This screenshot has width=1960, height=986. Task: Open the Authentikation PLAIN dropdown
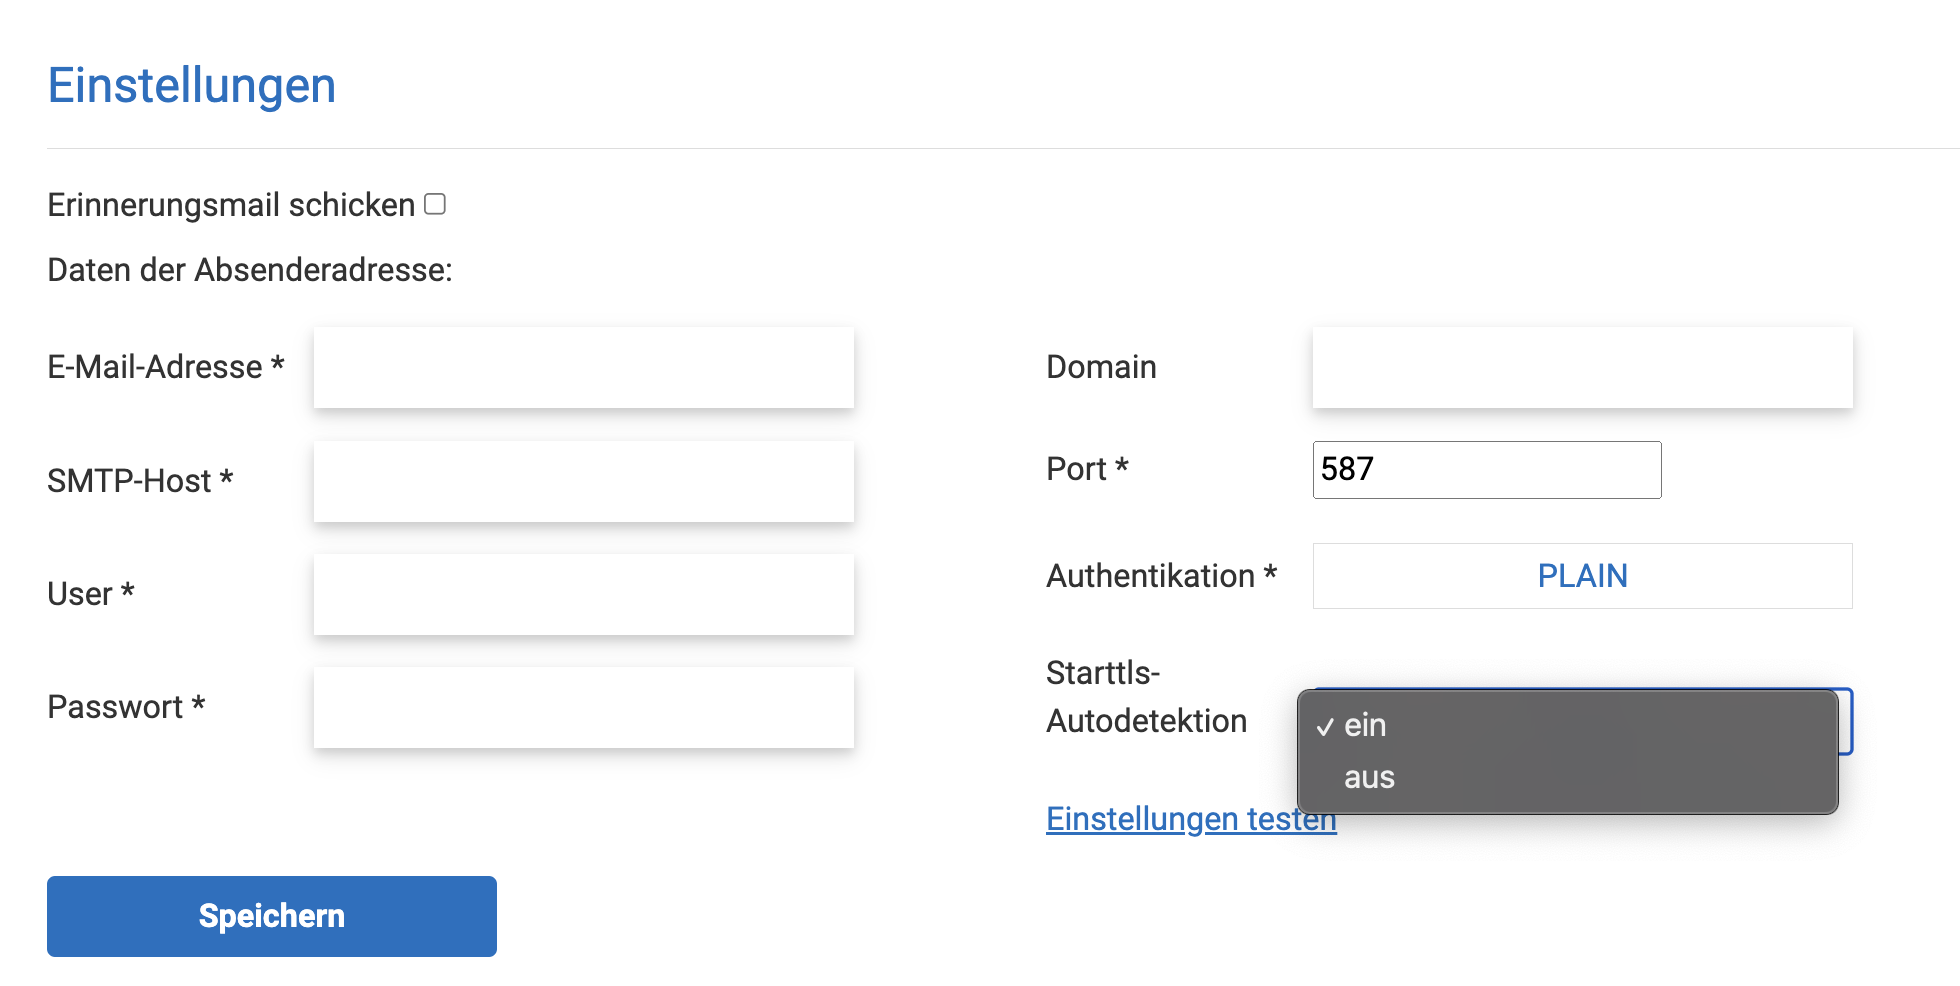pyautogui.click(x=1582, y=576)
